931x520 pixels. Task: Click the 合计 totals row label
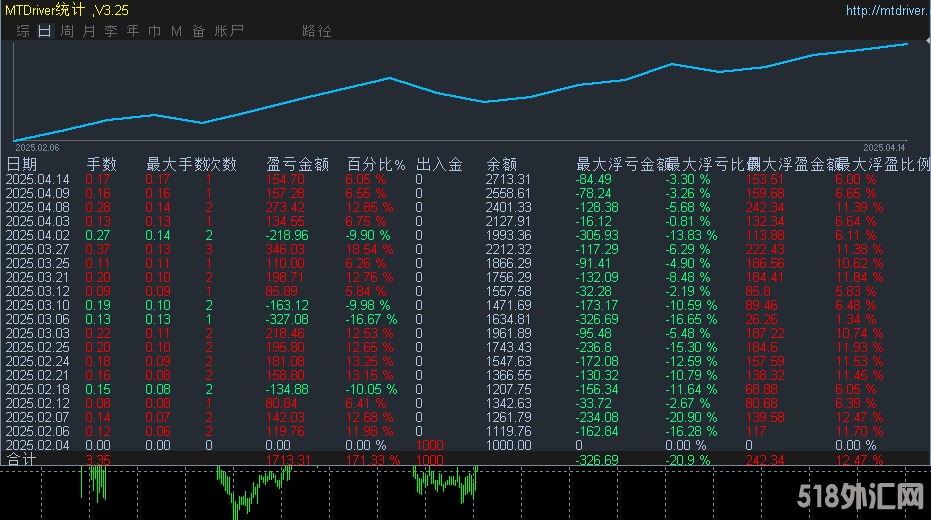[x=21, y=459]
